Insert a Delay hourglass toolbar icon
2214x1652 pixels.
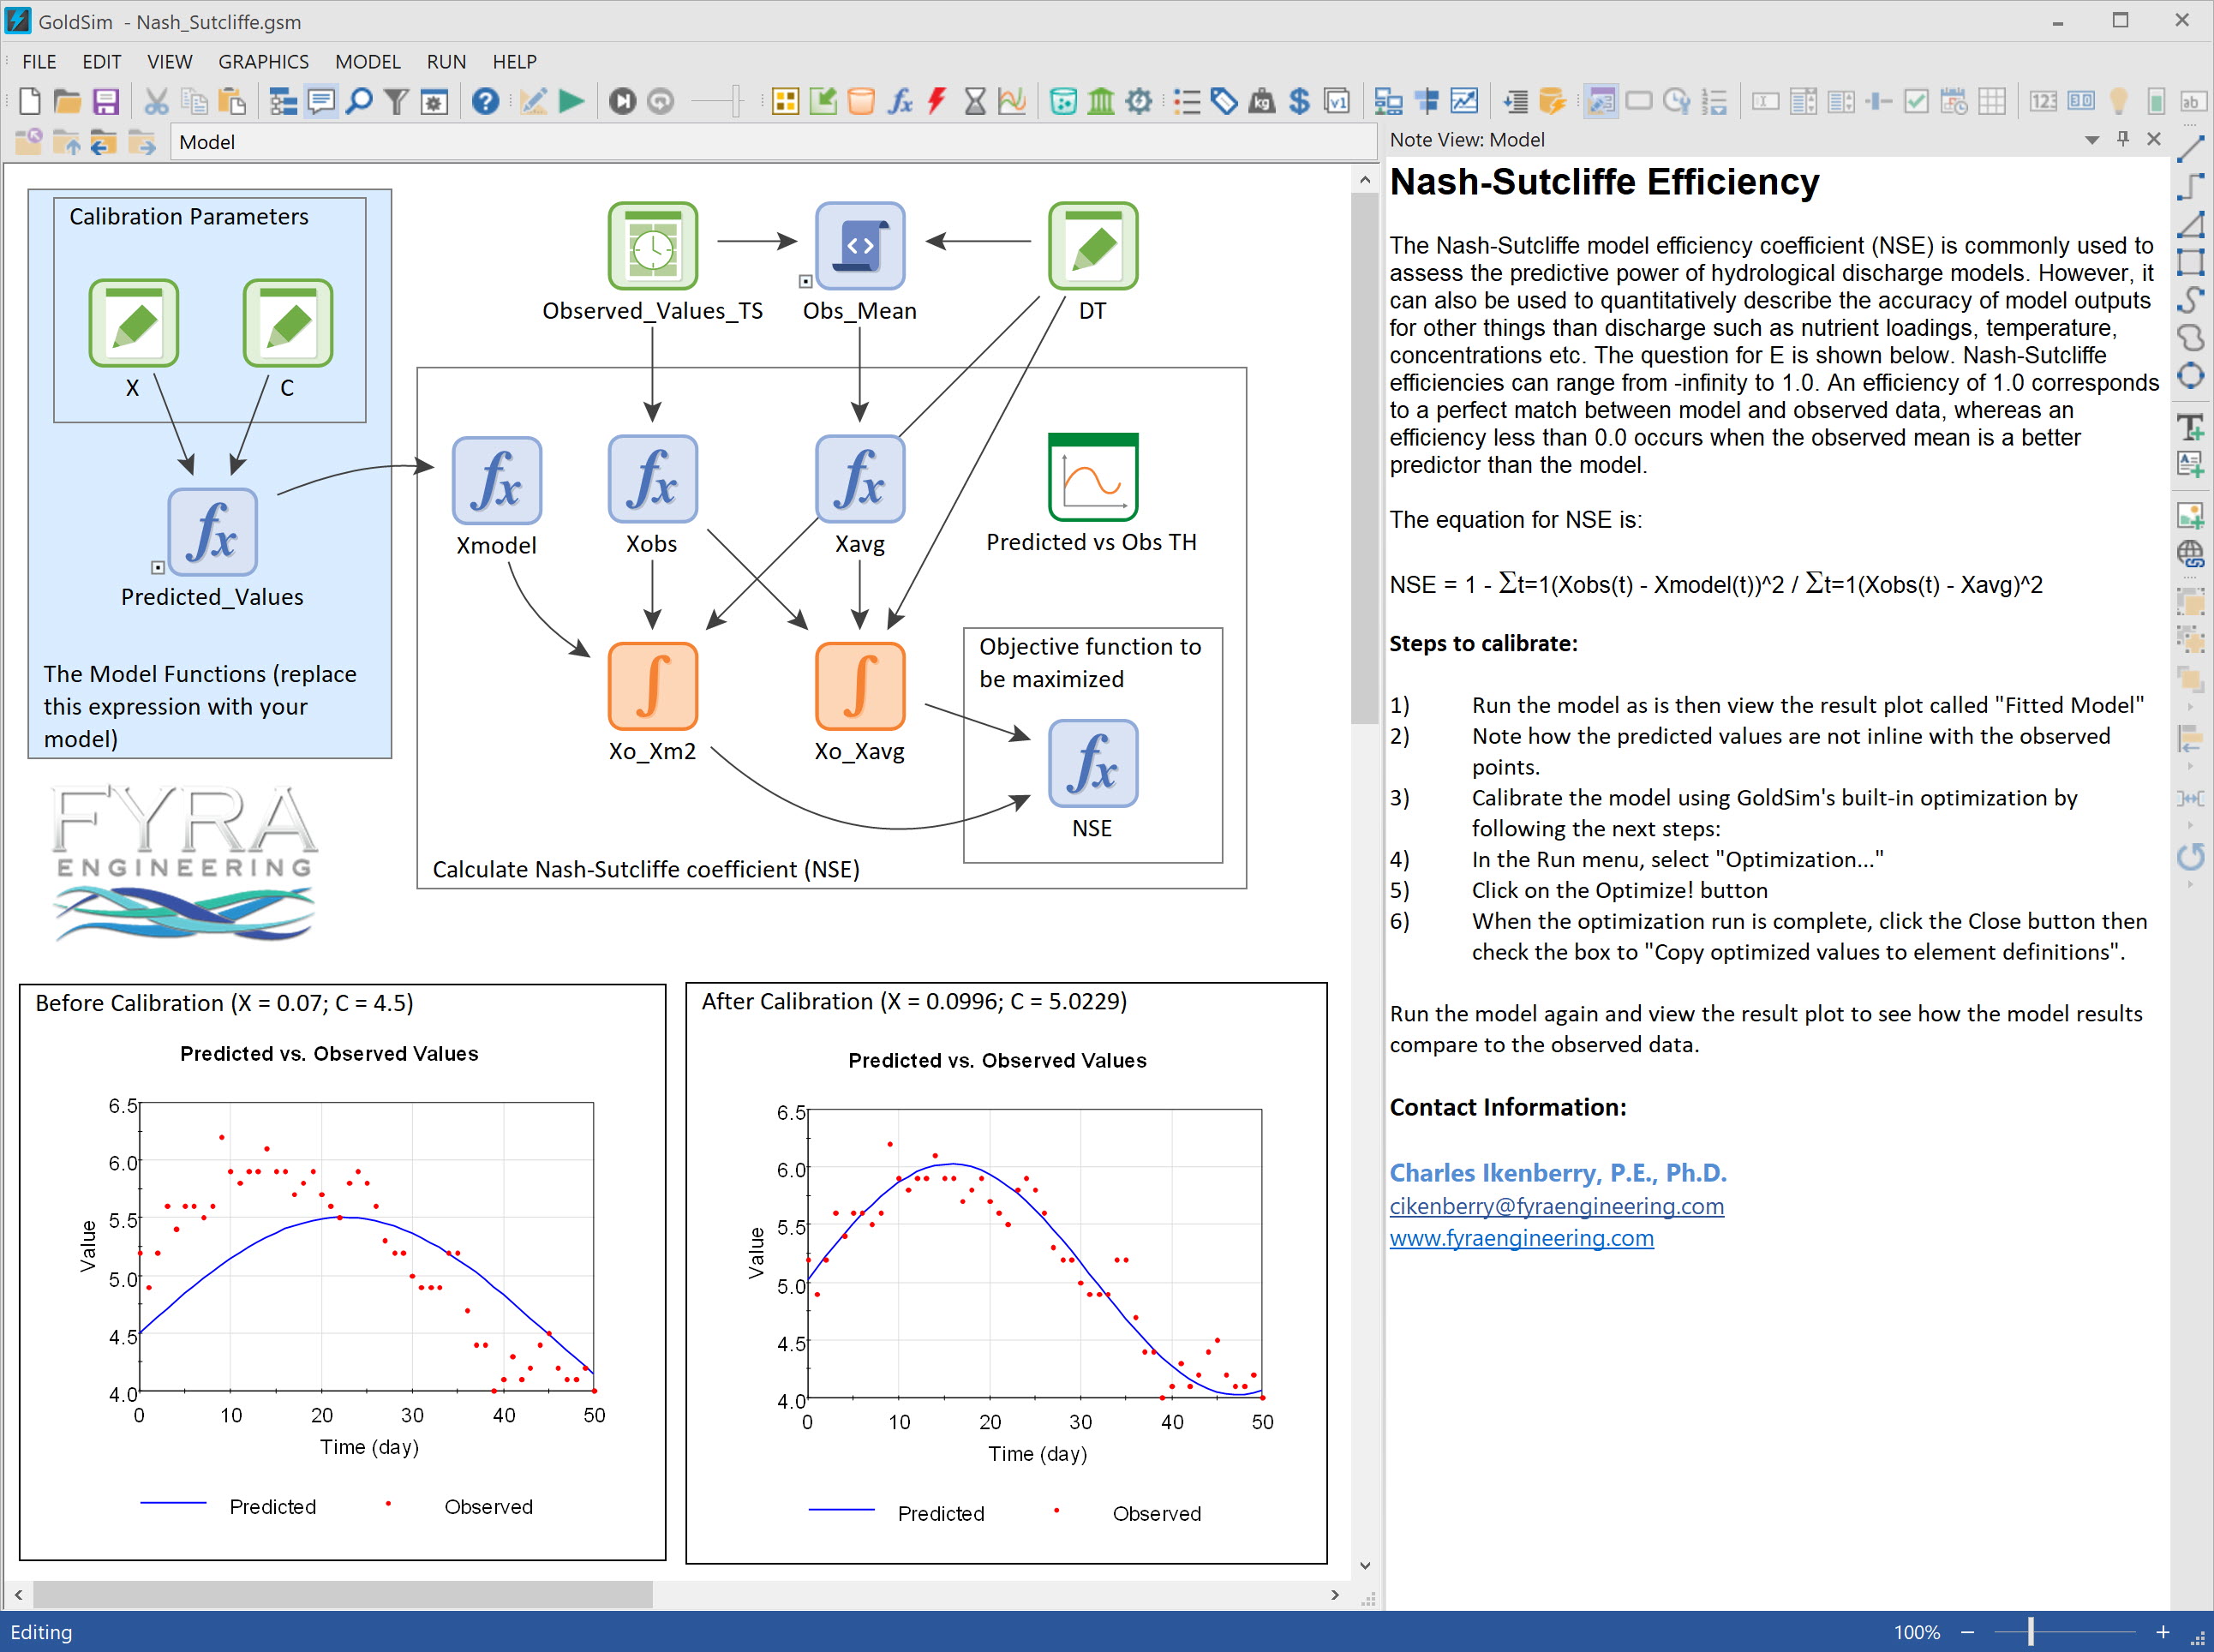(x=975, y=101)
